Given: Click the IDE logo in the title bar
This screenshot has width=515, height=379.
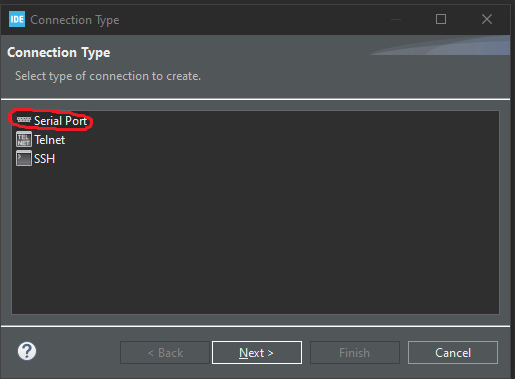Looking at the screenshot, I should pos(17,19).
